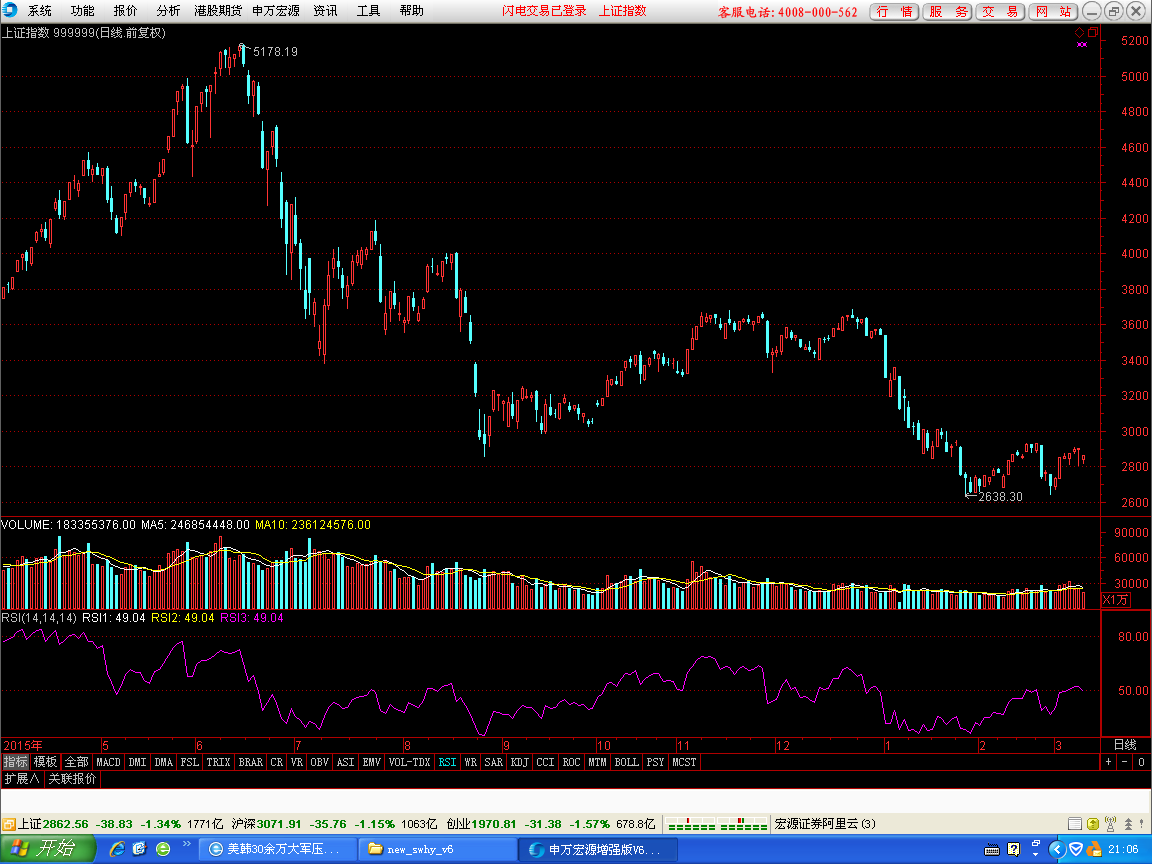Click the double-arrow icon in status bar
The width and height of the screenshot is (1152, 864).
pos(1128,824)
